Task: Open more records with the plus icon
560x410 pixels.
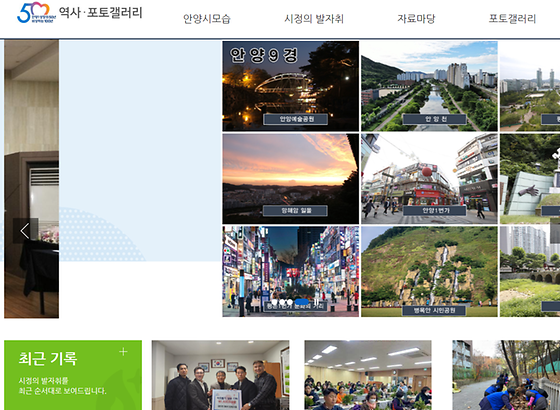Action: [123, 351]
